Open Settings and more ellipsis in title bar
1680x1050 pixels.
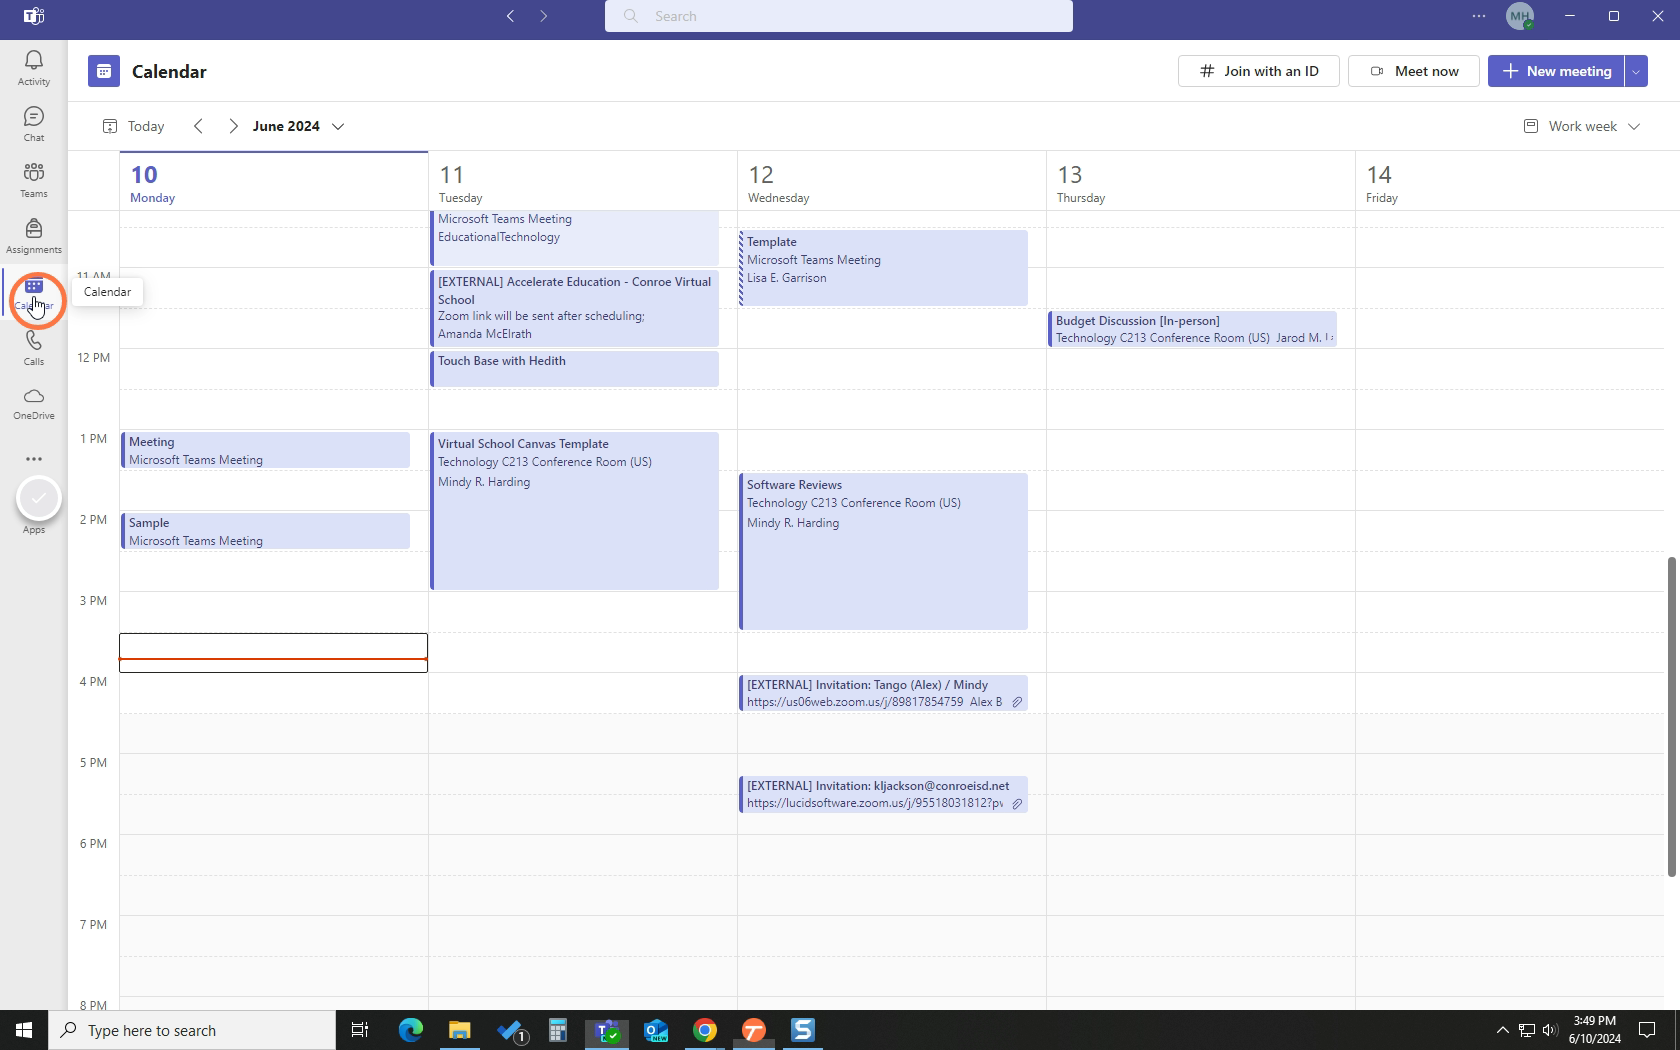tap(1479, 16)
